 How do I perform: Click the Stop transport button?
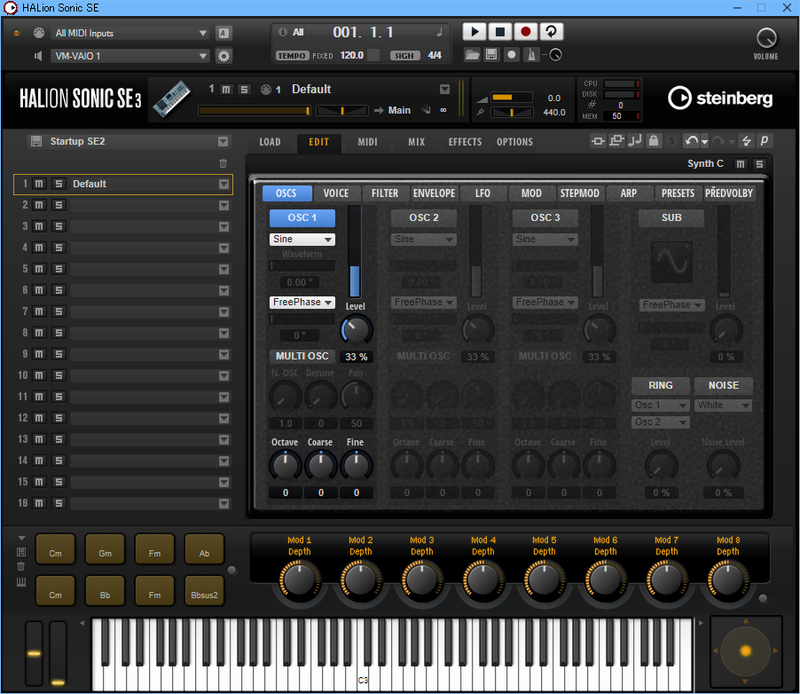click(500, 32)
